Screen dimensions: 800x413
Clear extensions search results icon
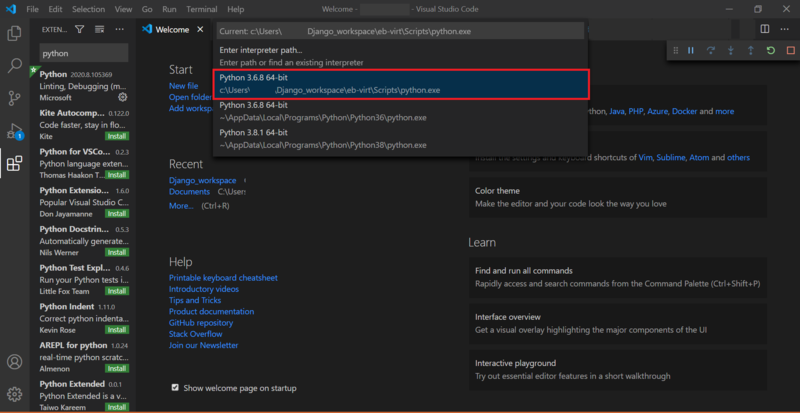click(99, 30)
